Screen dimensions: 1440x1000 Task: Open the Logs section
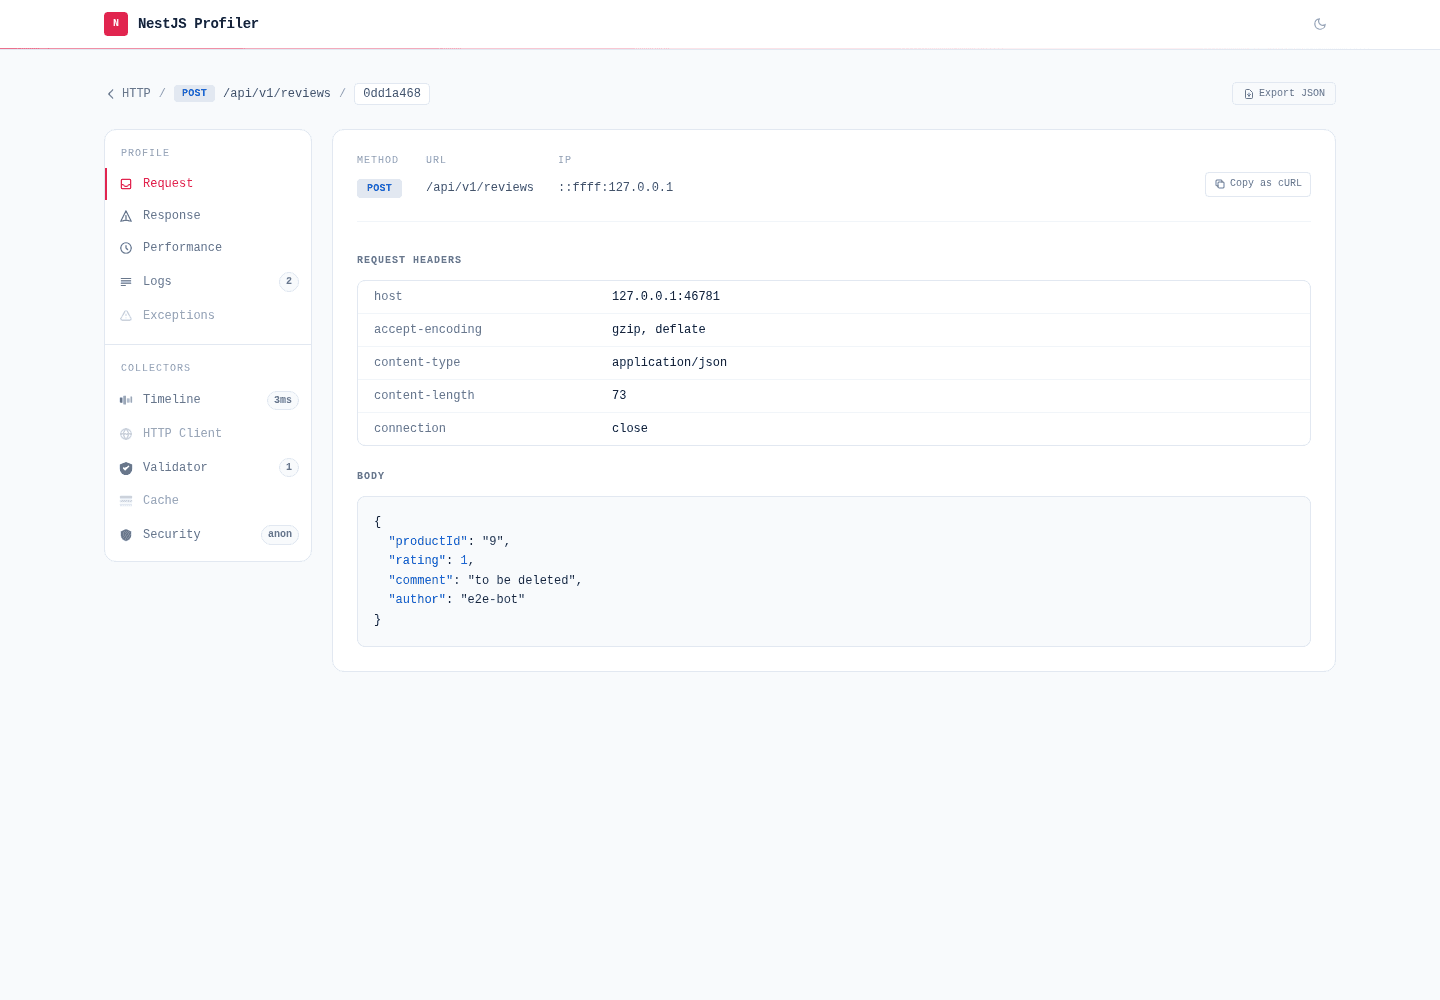pyautogui.click(x=208, y=282)
